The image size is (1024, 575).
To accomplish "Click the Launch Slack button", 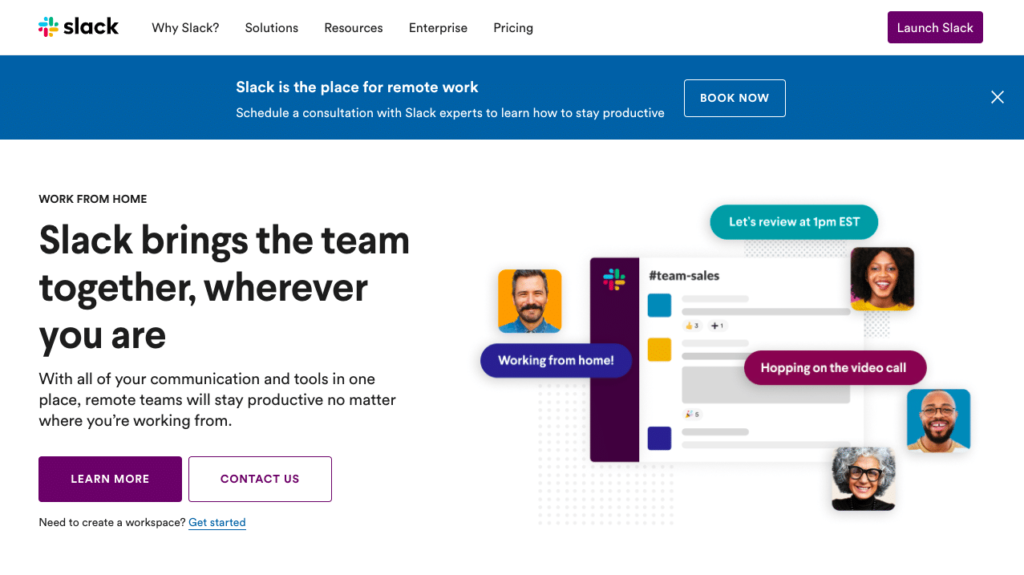I will (x=935, y=27).
